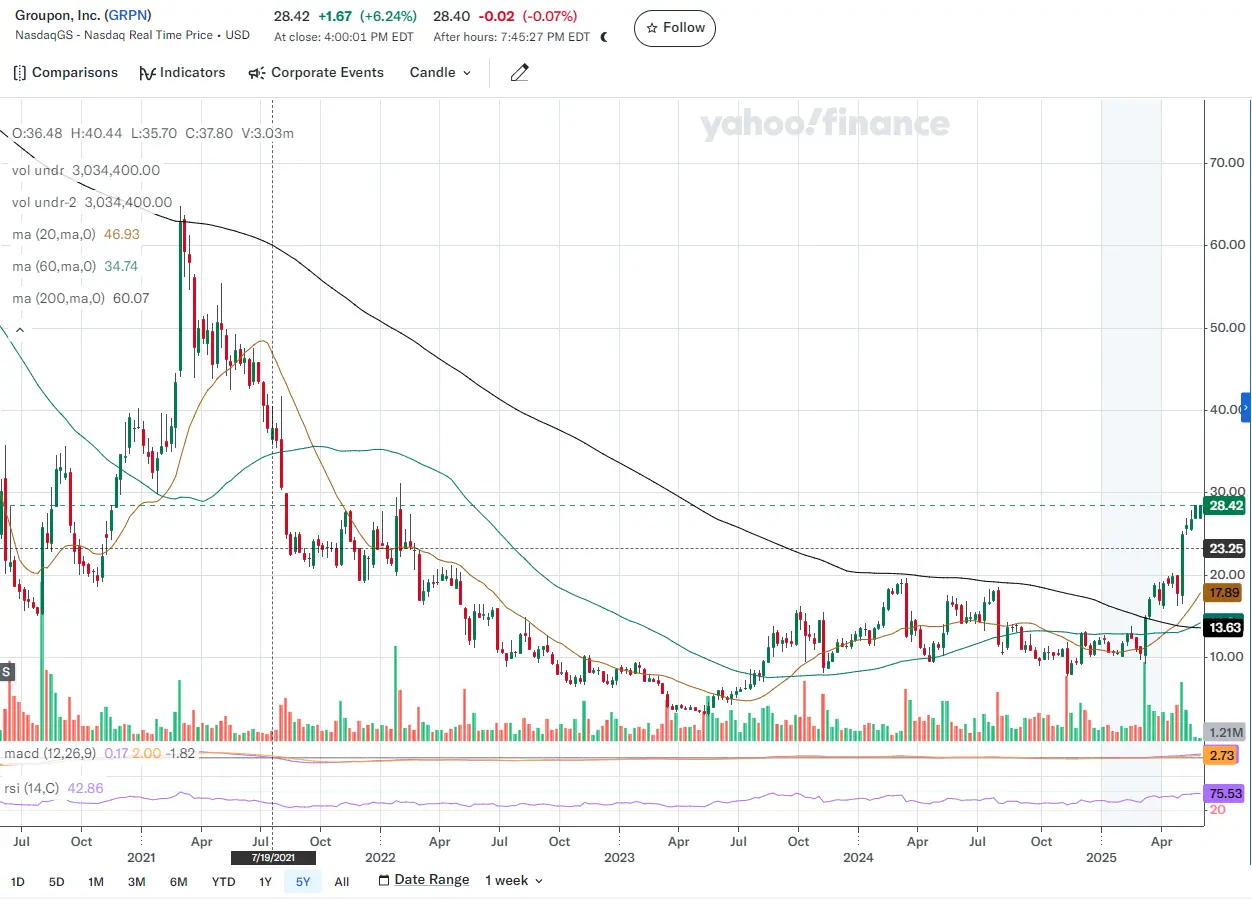The image size is (1252, 899).
Task: Click the macd (12,26,9) indicator label
Action: pyautogui.click(x=50, y=753)
